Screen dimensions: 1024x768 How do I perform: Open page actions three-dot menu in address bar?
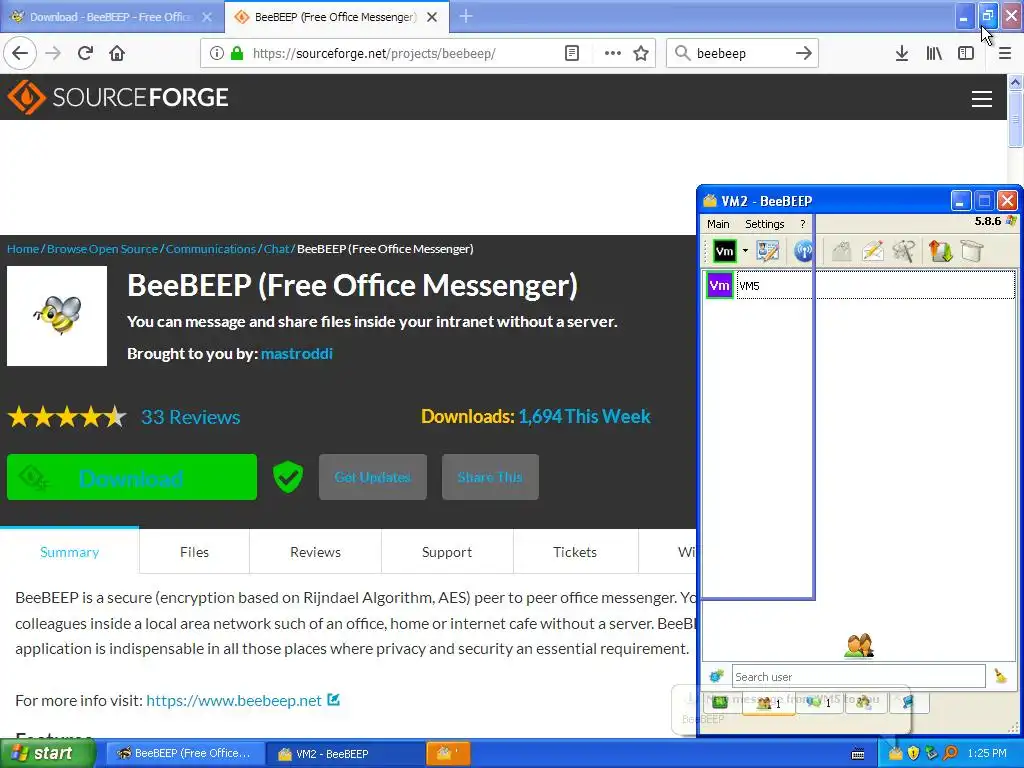[x=613, y=53]
